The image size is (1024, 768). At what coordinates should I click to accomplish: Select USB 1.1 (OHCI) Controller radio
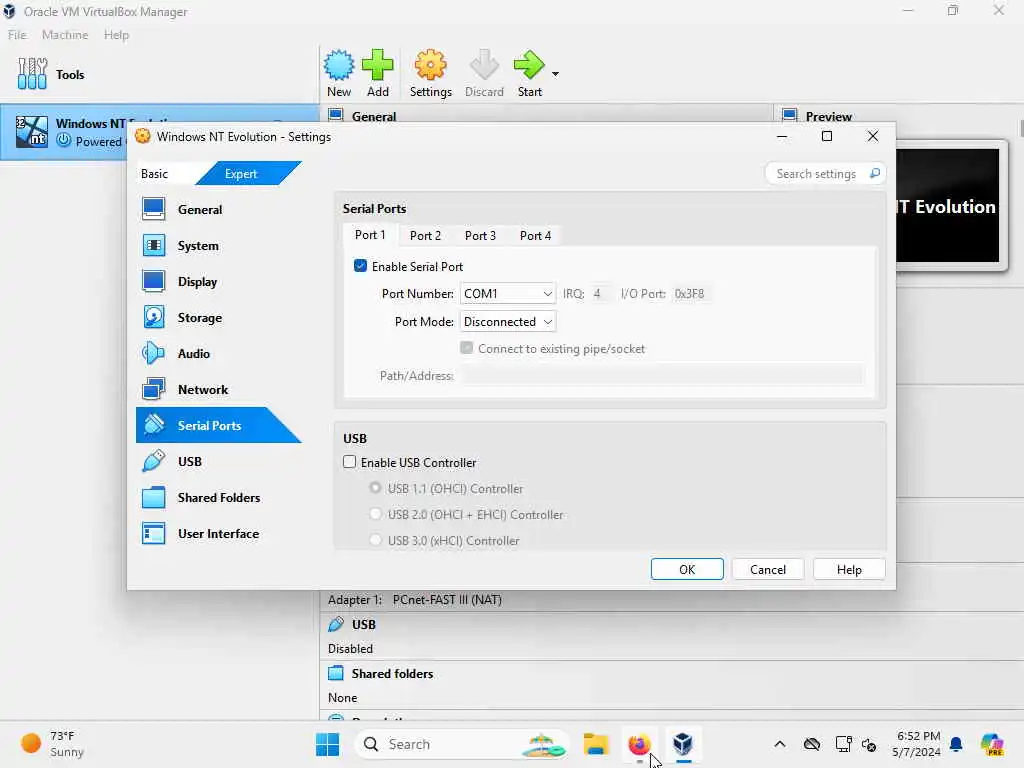click(376, 488)
